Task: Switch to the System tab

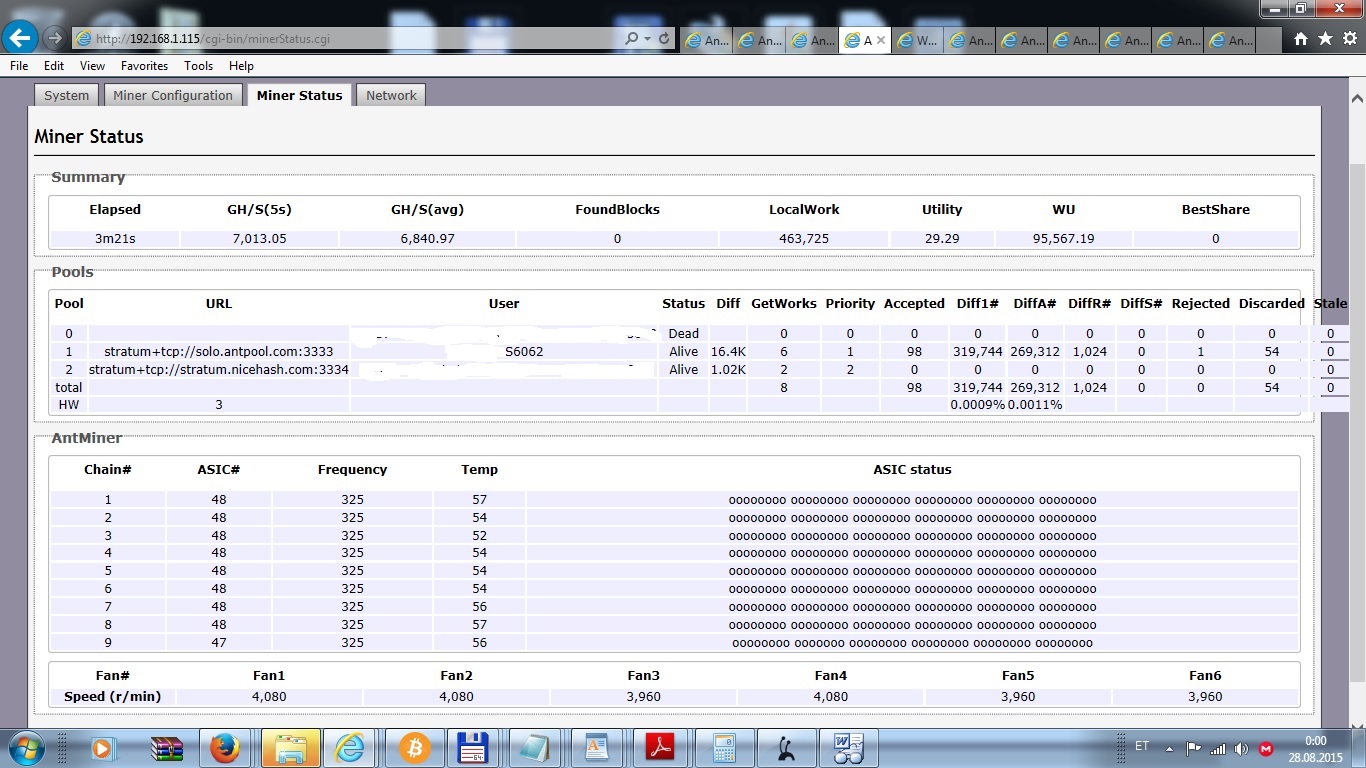Action: (67, 95)
